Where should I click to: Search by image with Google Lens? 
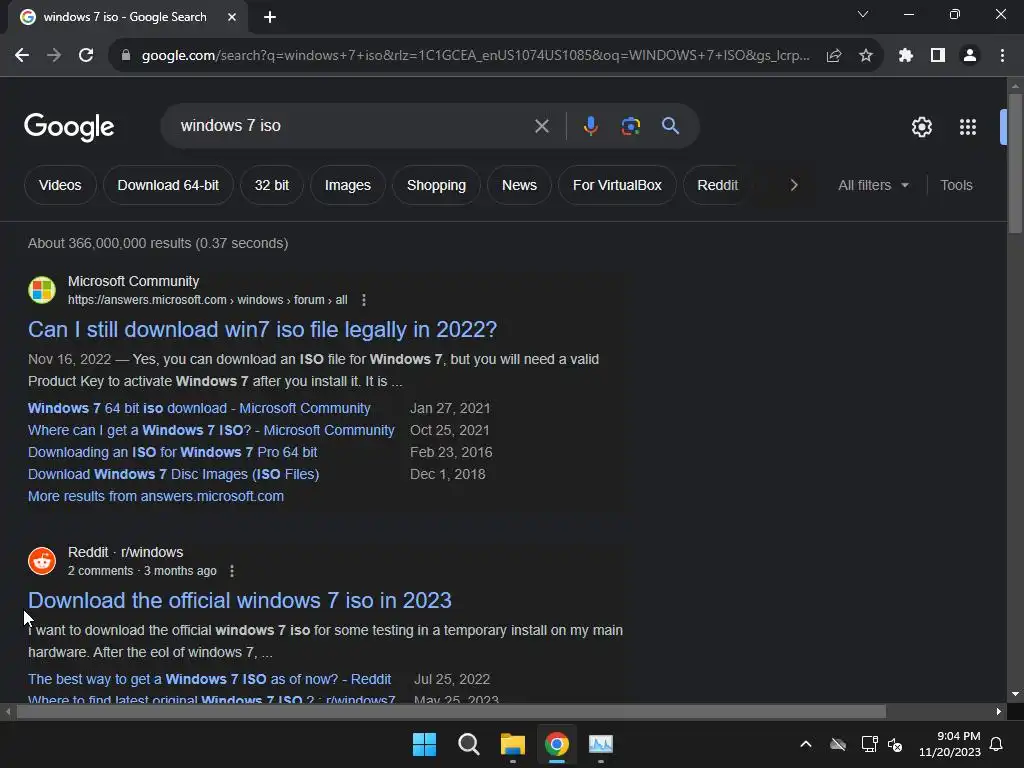(630, 126)
